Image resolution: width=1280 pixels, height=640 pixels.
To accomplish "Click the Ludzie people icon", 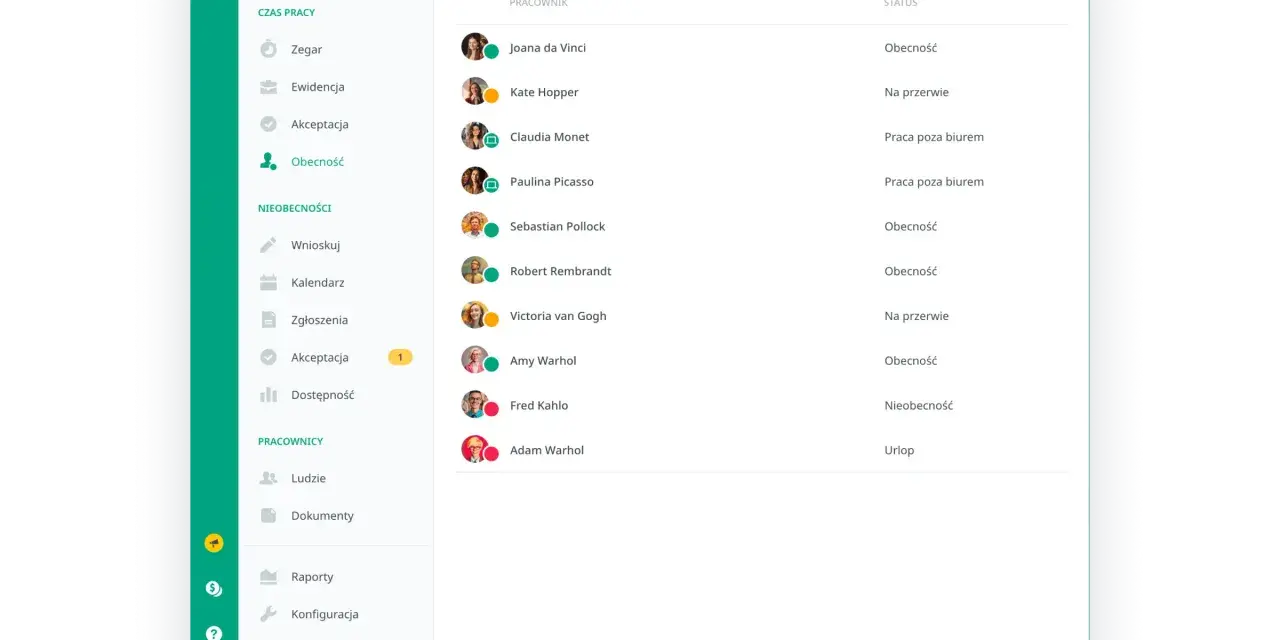I will (268, 478).
